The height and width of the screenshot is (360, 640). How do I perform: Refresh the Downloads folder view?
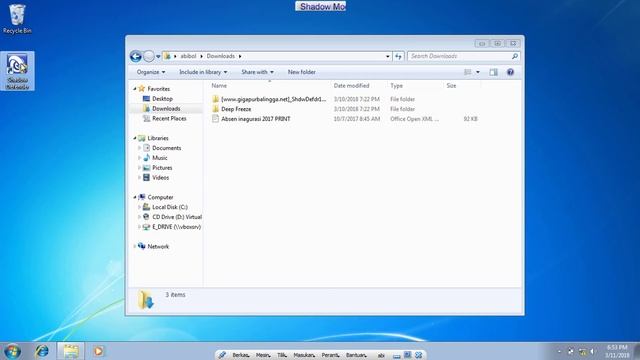coord(398,56)
